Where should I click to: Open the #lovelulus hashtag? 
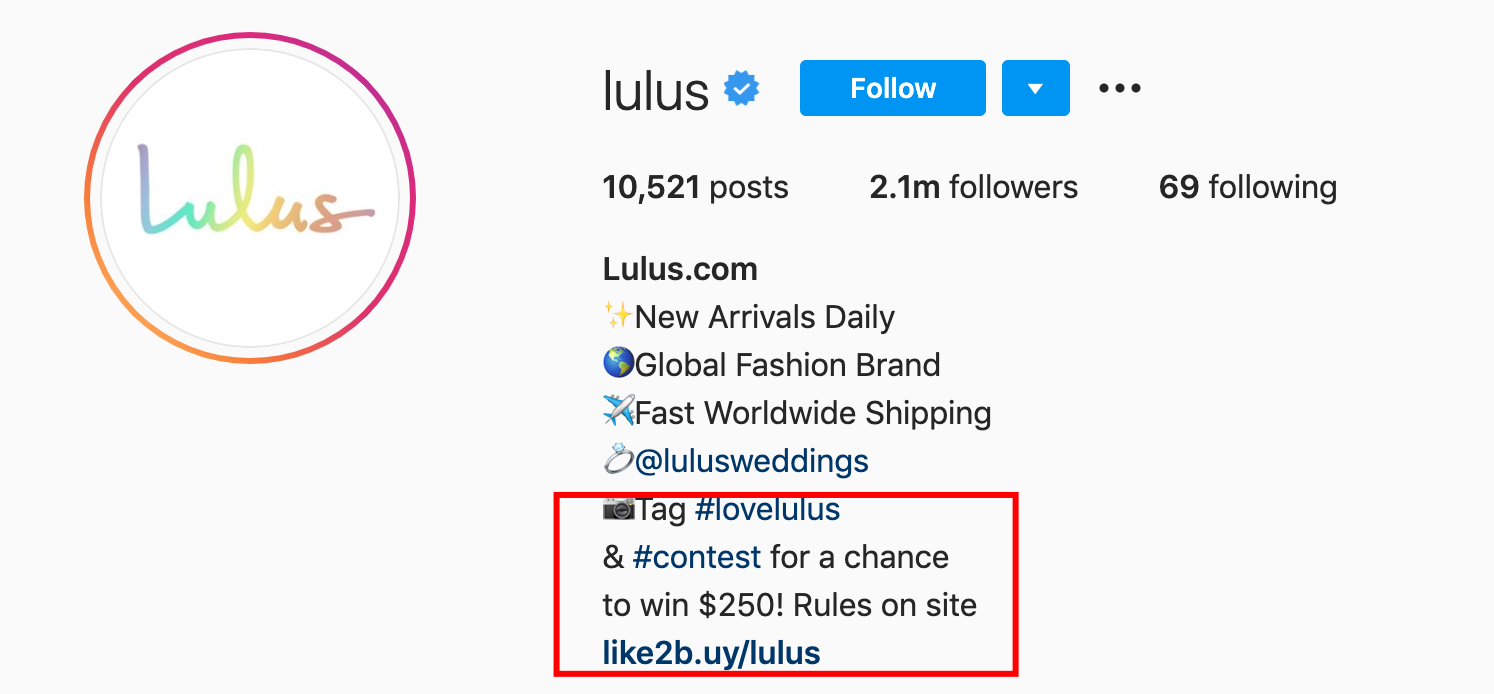tap(767, 509)
